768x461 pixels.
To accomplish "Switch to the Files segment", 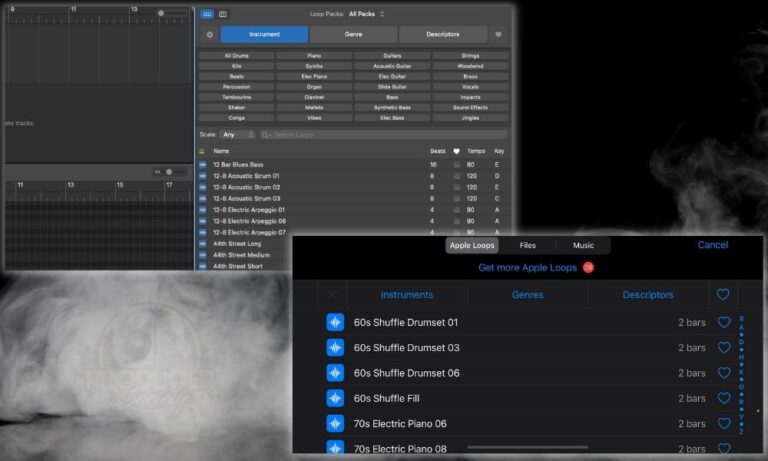I will pyautogui.click(x=528, y=245).
